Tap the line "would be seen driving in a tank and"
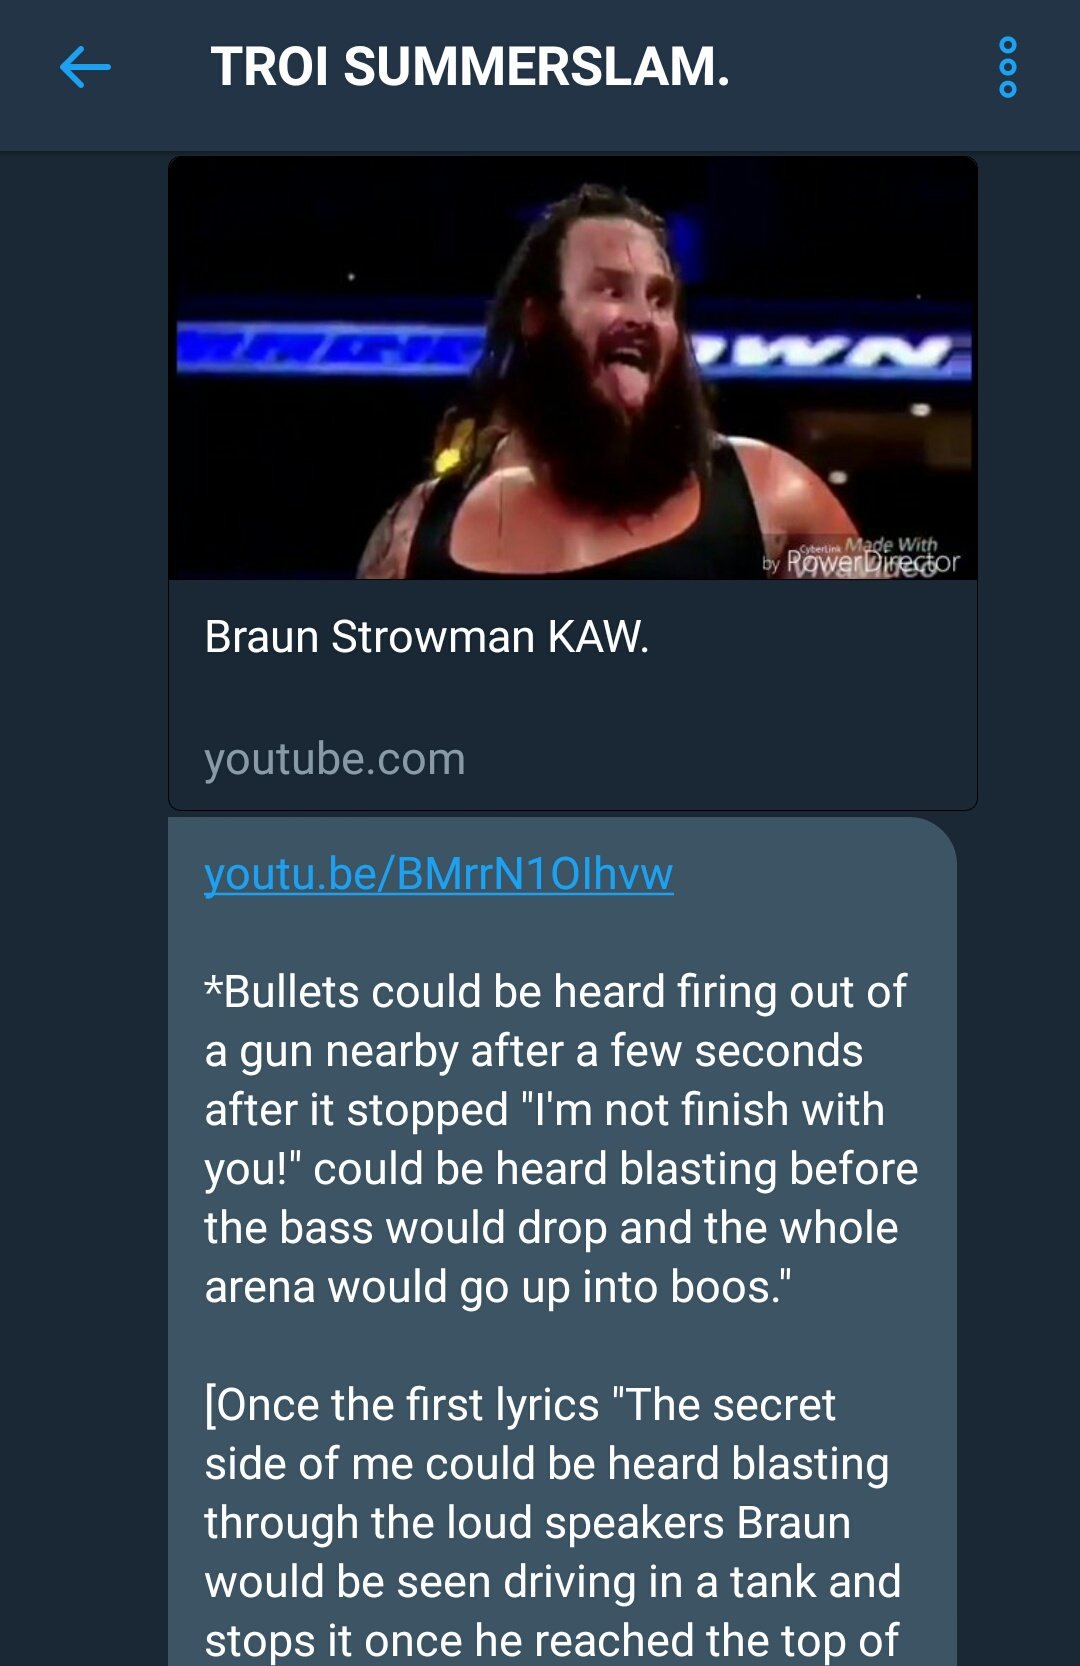Screen dimensions: 1080x1666 point(553,1582)
